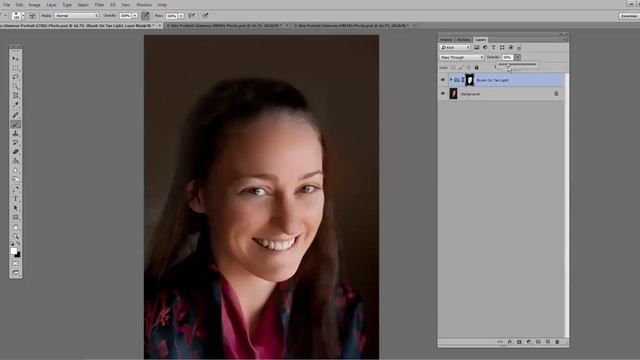Toggle layer filtering on/off switch

click(519, 48)
